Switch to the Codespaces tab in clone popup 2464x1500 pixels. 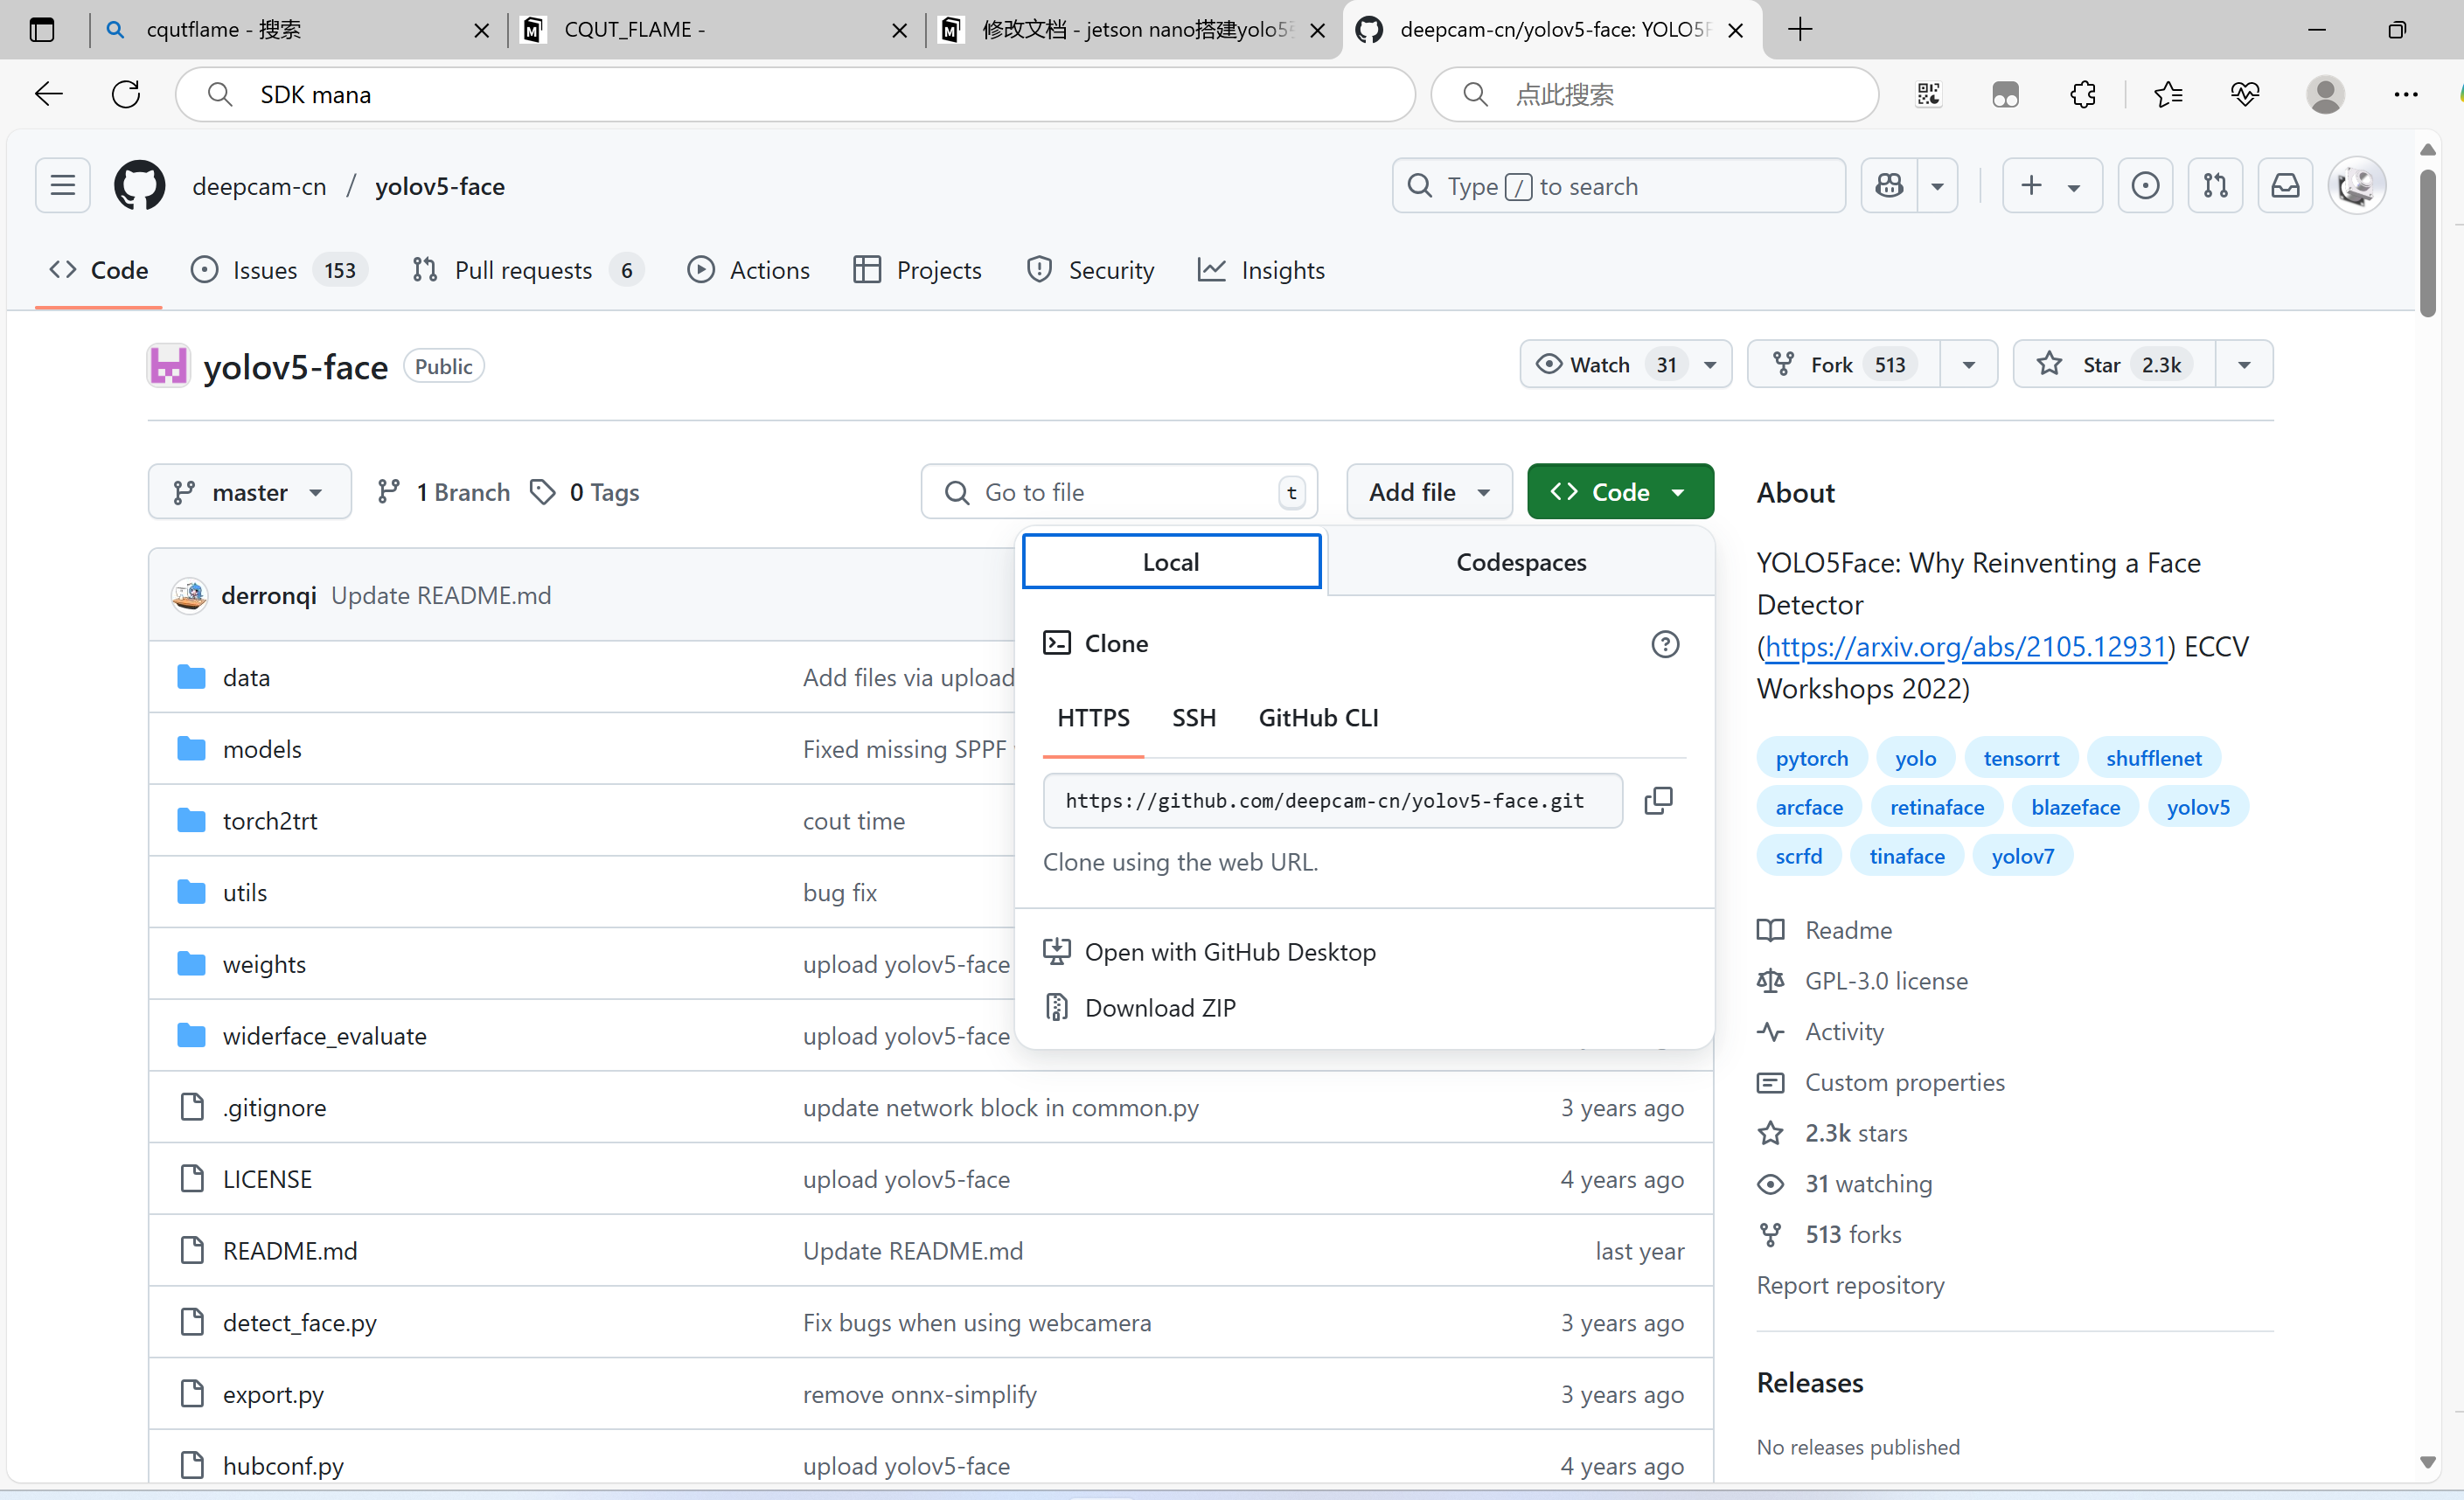tap(1521, 562)
